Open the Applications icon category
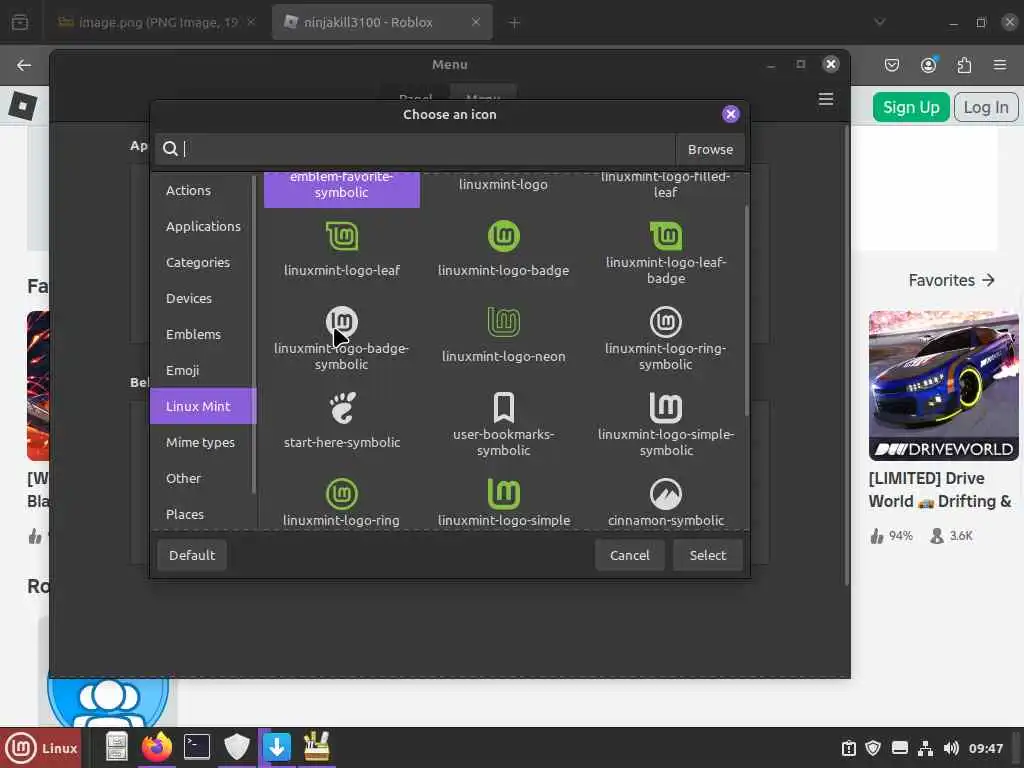The width and height of the screenshot is (1024, 768). point(203,227)
